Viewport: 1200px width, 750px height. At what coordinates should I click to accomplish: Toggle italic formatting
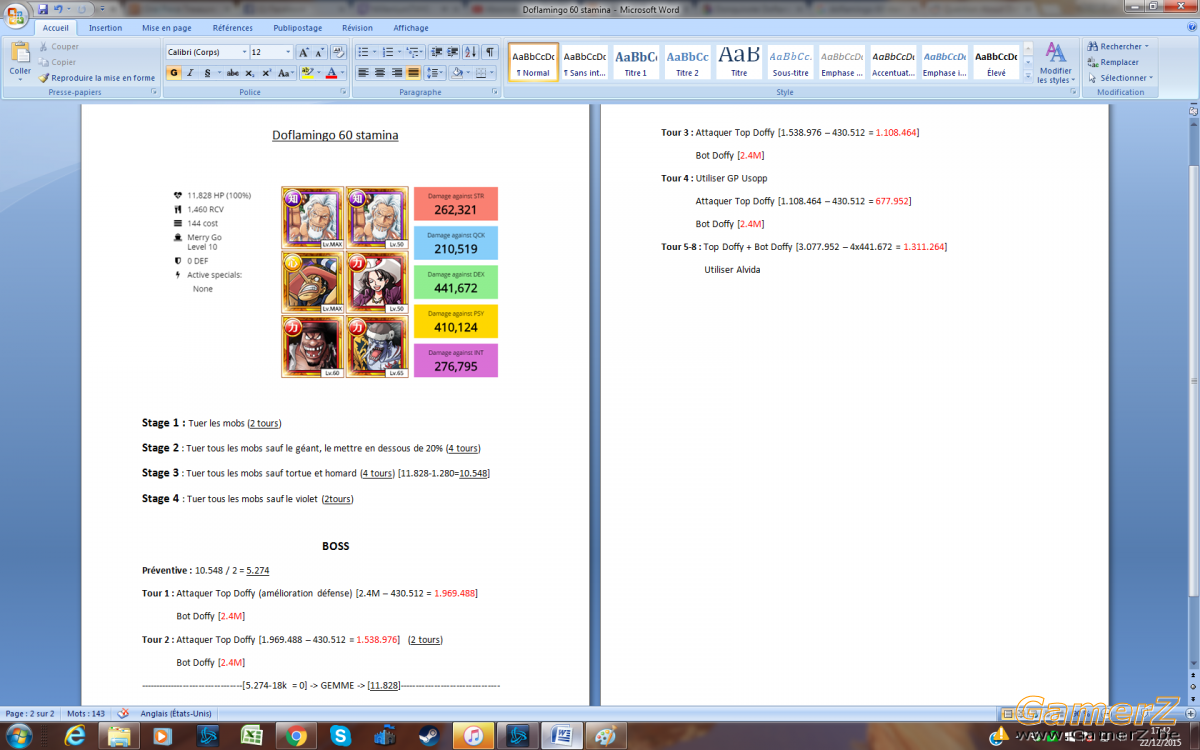coord(190,73)
